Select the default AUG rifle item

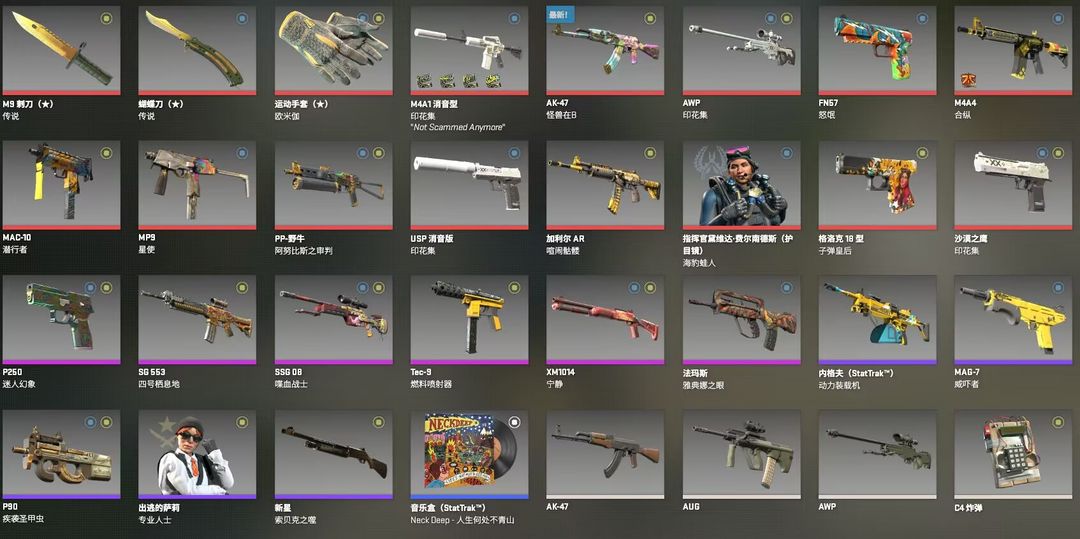(x=741, y=454)
